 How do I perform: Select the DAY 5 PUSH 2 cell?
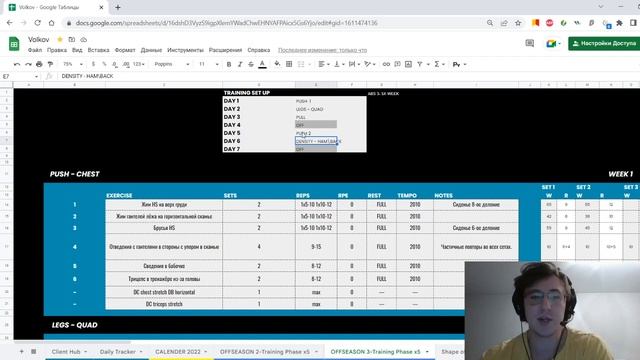tap(316, 133)
